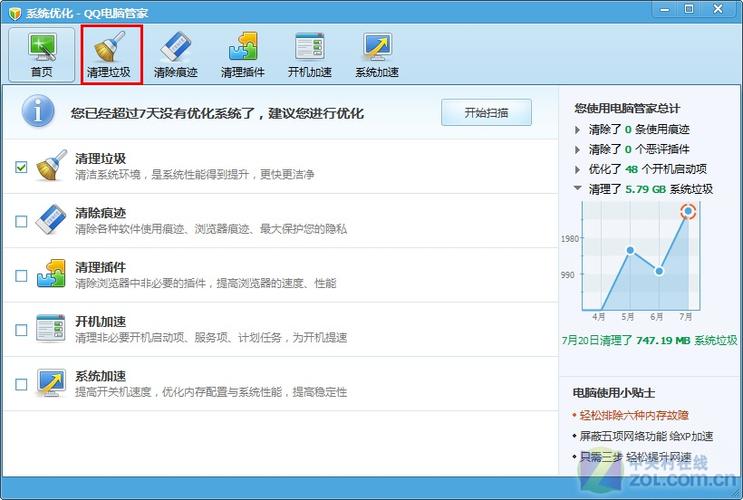Image resolution: width=743 pixels, height=500 pixels.
Task: Maximize the QQ电脑管家 window
Action: [x=689, y=9]
